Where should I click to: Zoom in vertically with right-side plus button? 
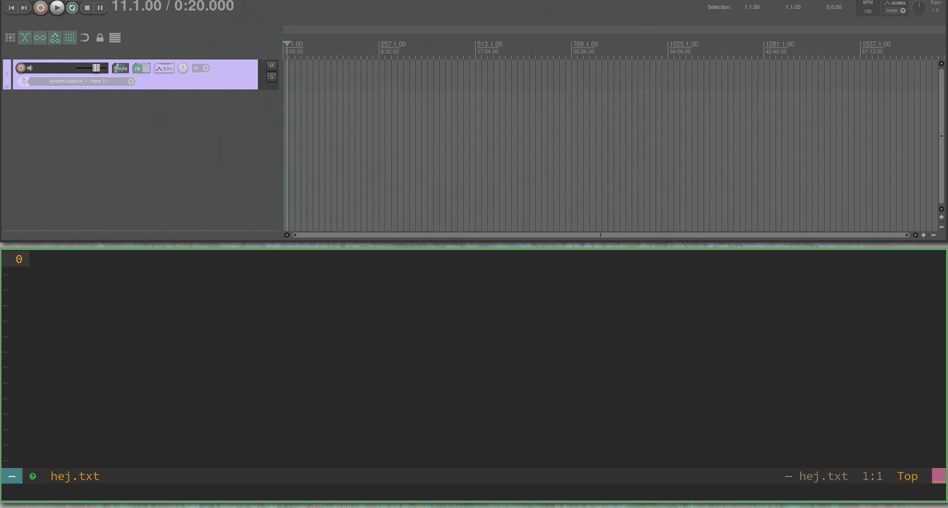click(941, 217)
